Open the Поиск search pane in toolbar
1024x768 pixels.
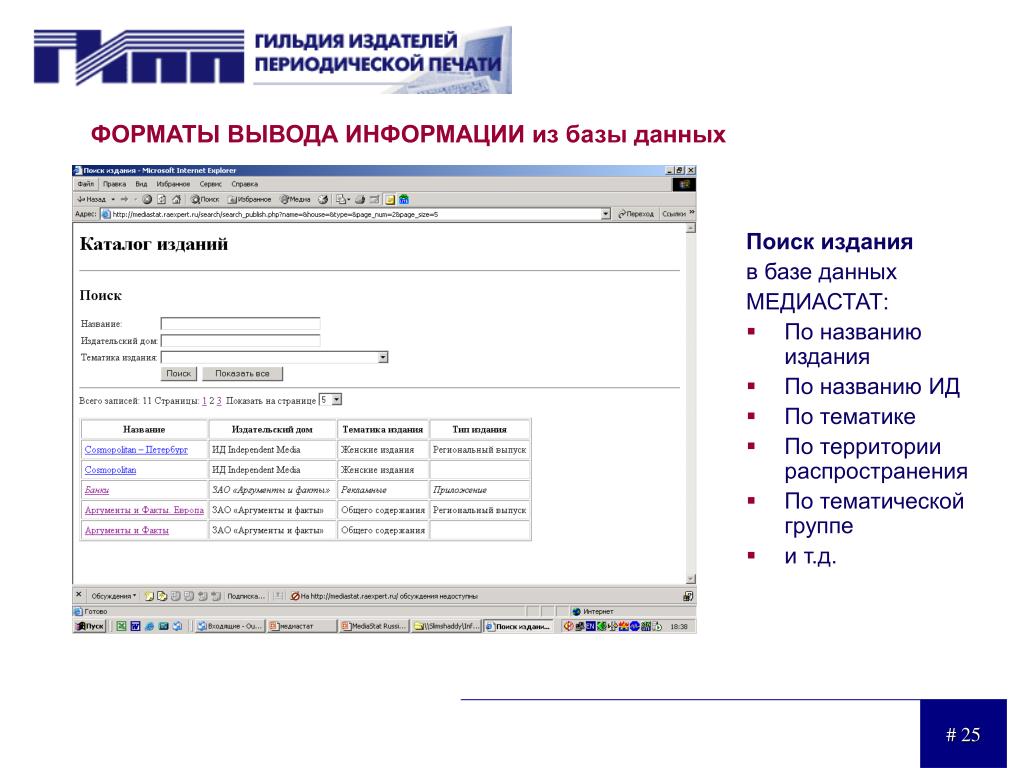205,199
